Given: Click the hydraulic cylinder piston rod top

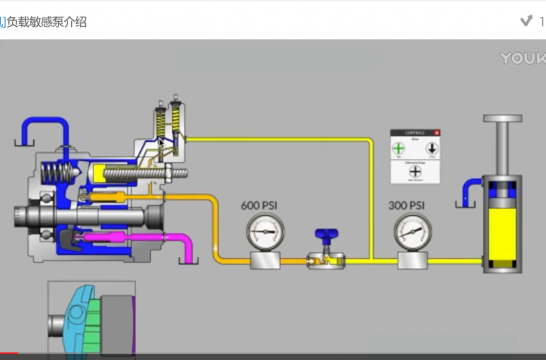Looking at the screenshot, I should [502, 118].
